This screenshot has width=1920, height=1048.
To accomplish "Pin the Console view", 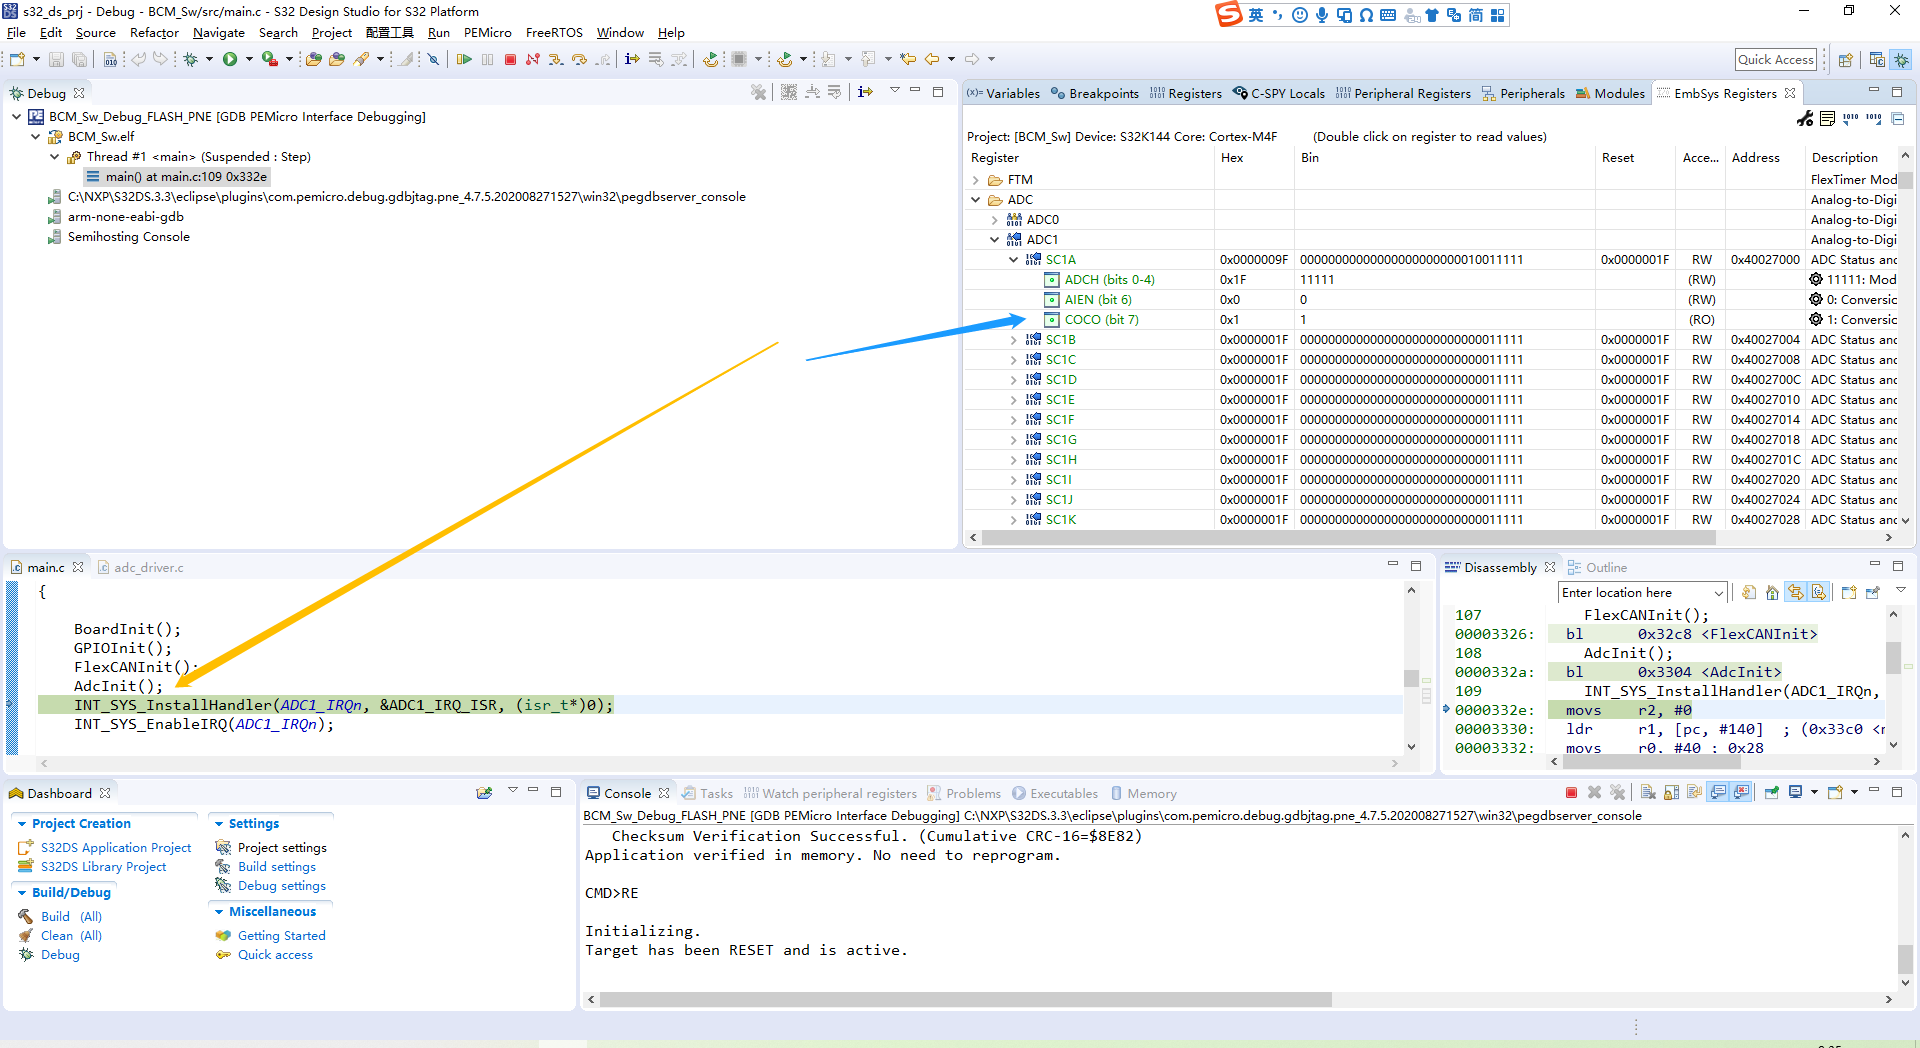I will coord(1772,792).
